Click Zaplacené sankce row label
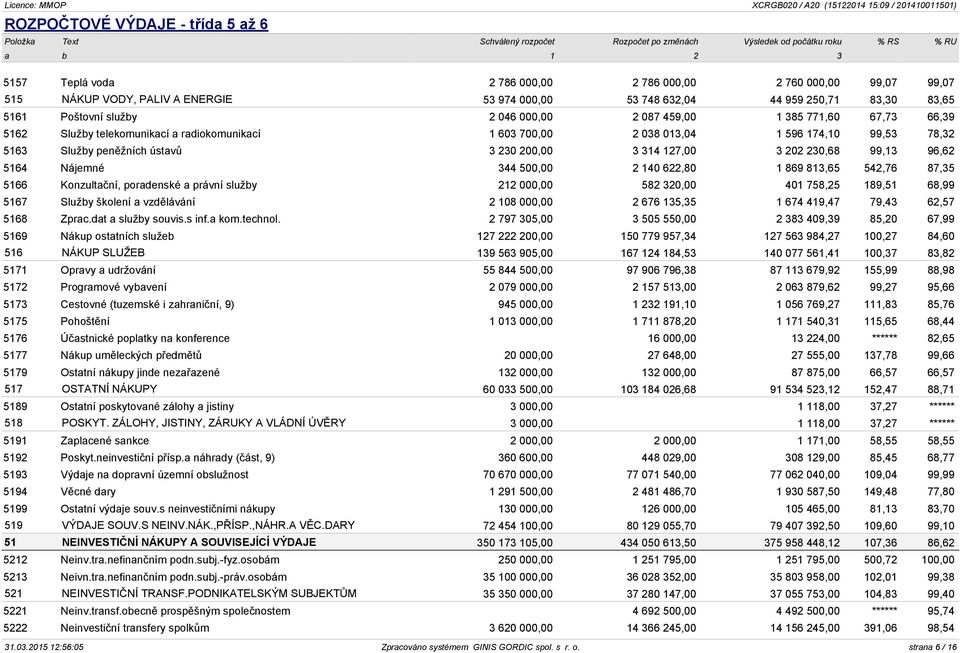960x653 pixels. [104, 441]
